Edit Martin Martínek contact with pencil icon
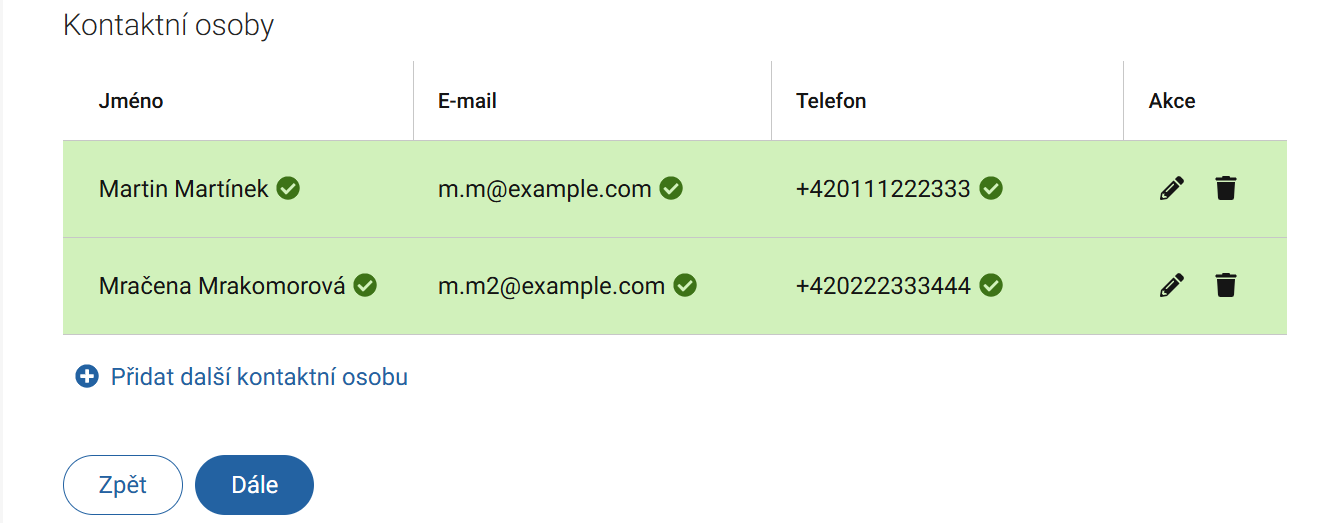1339x523 pixels. [x=1171, y=188]
